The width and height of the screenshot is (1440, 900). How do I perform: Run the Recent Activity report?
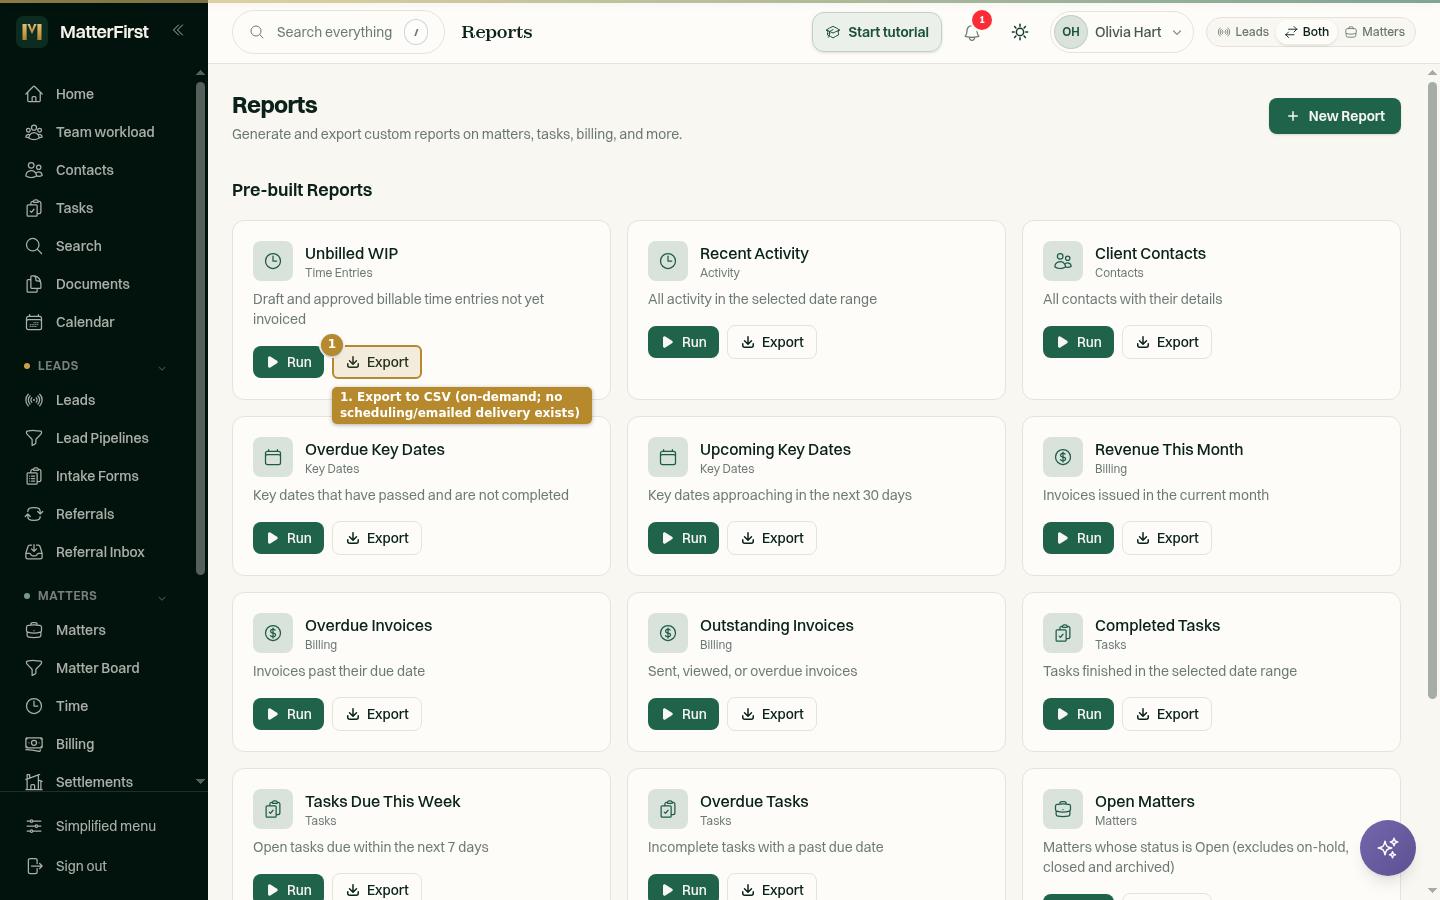coord(683,342)
